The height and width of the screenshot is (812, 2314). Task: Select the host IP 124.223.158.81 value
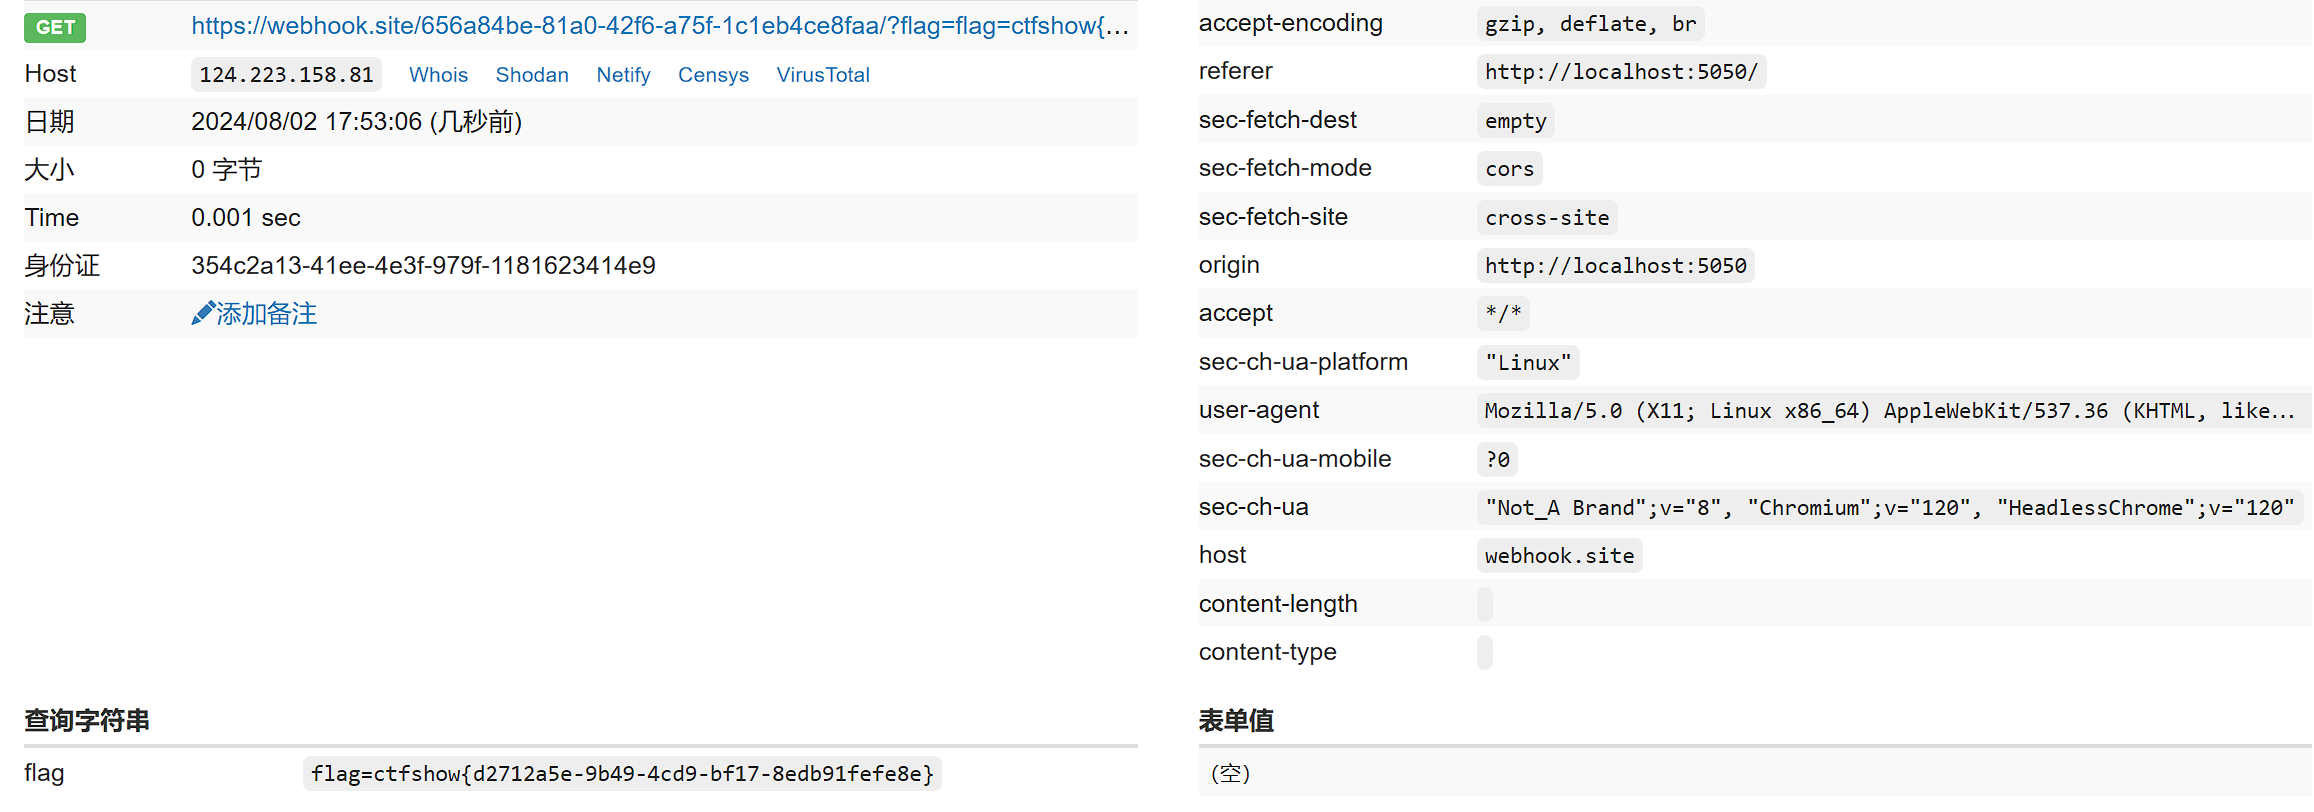coord(286,75)
